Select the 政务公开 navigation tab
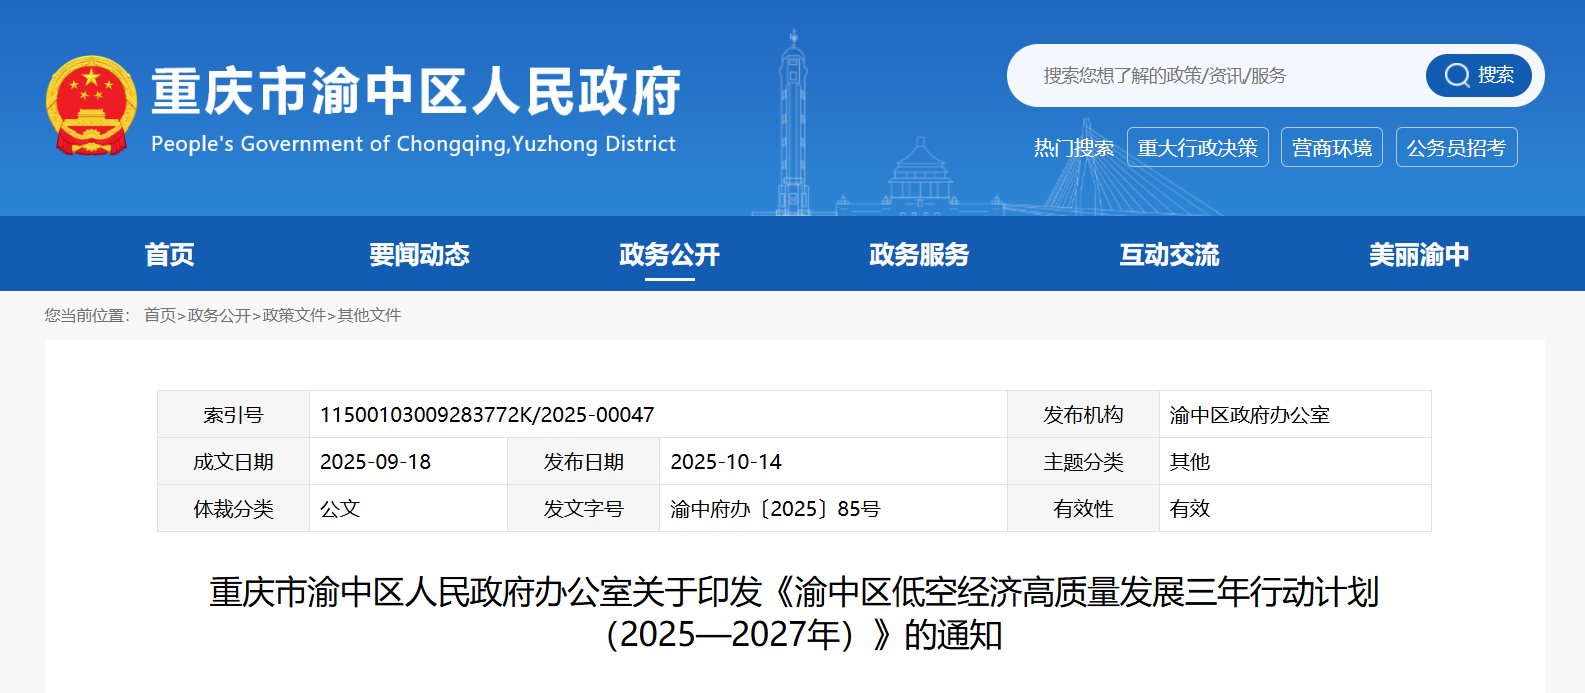The height and width of the screenshot is (693, 1585). pyautogui.click(x=669, y=255)
